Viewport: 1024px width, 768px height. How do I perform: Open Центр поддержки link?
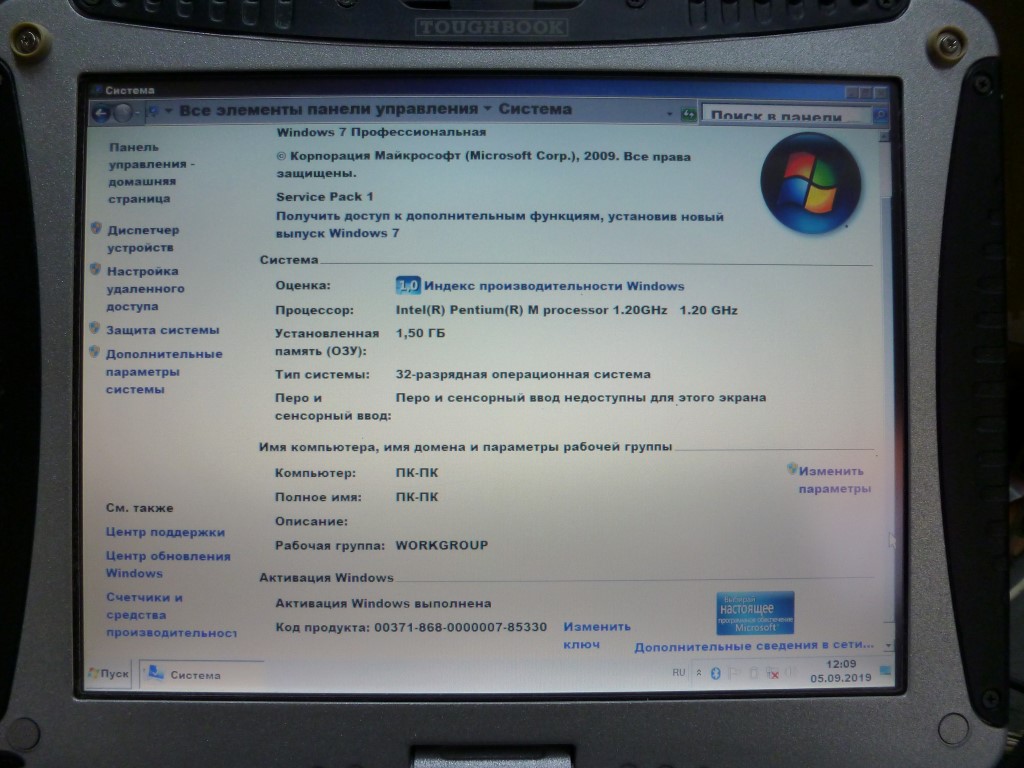(165, 532)
